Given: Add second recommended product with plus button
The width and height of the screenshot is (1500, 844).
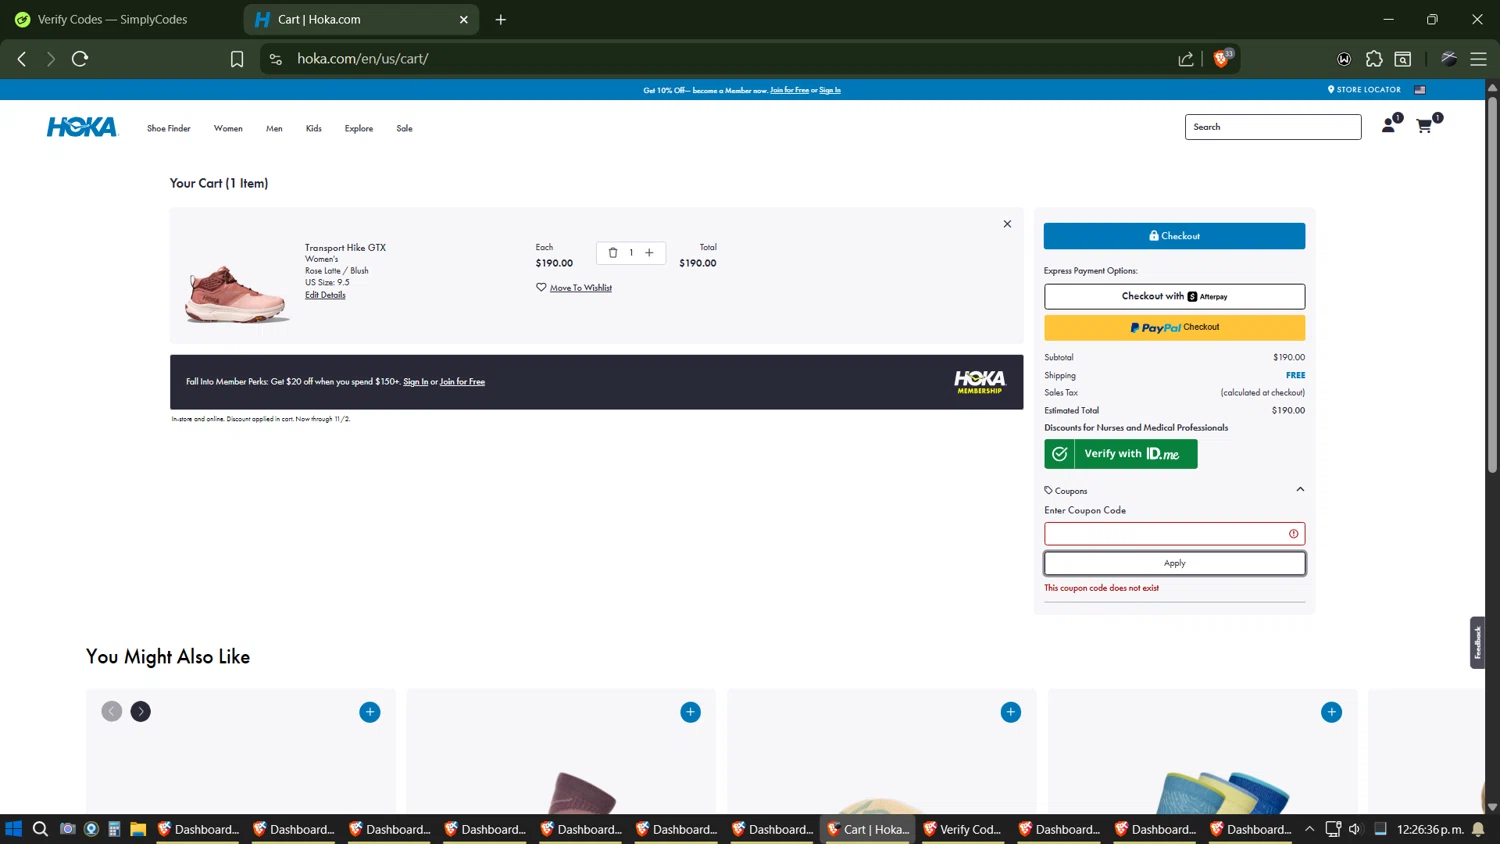Looking at the screenshot, I should (x=691, y=712).
